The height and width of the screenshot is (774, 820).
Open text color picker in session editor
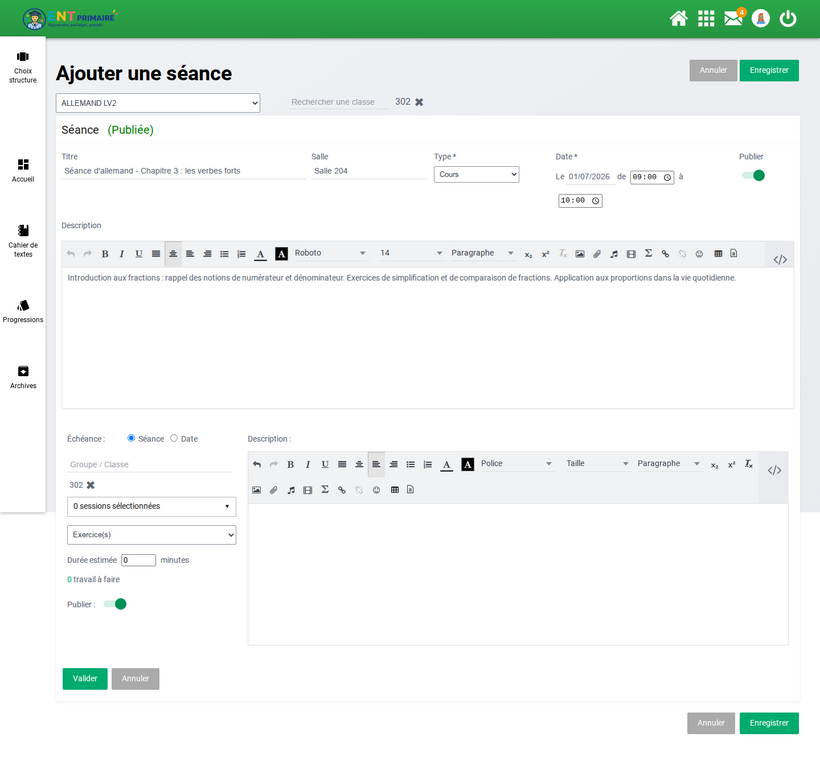pyautogui.click(x=260, y=254)
